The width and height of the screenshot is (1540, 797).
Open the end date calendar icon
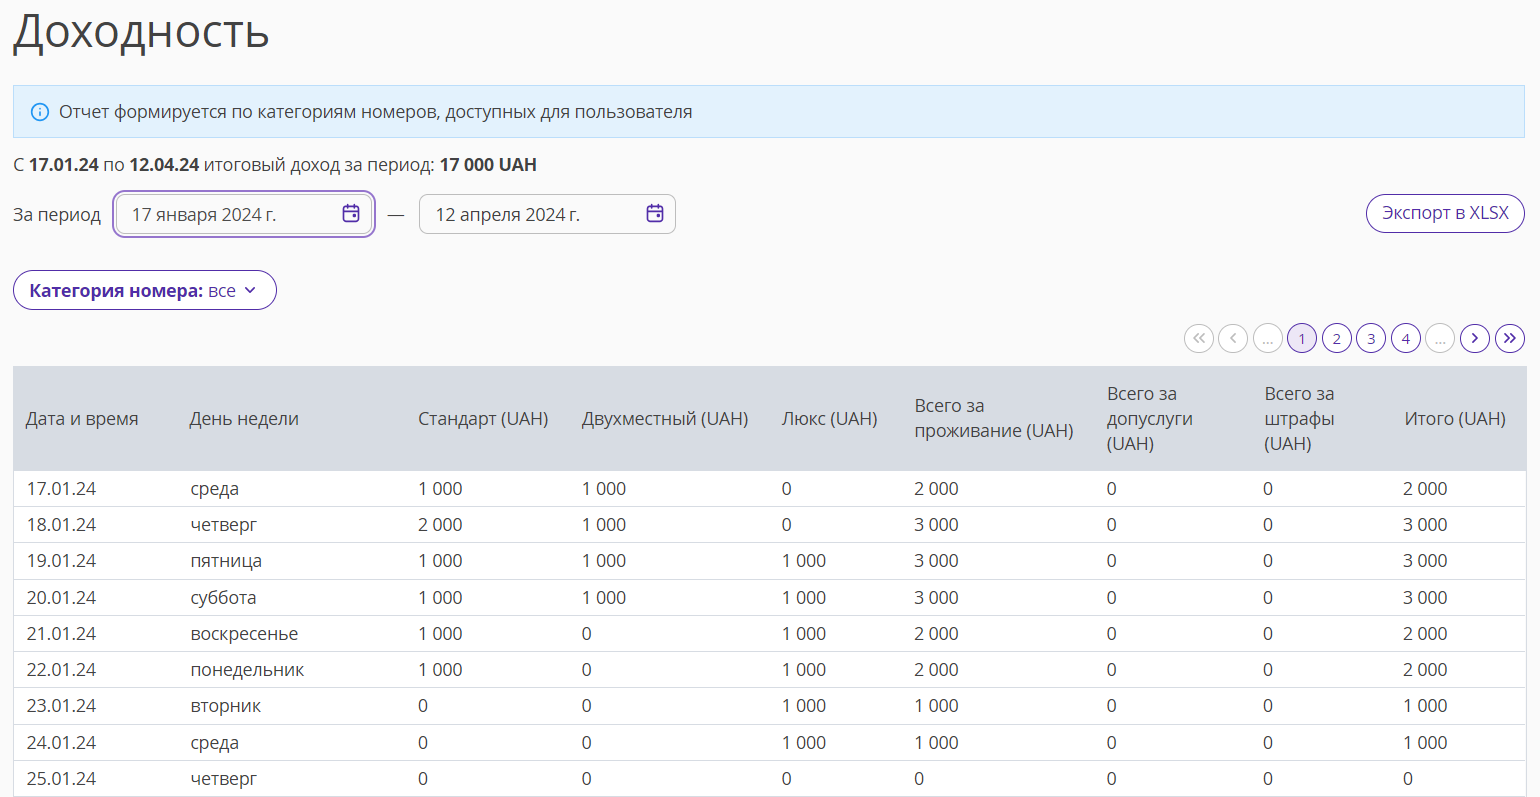coord(655,213)
